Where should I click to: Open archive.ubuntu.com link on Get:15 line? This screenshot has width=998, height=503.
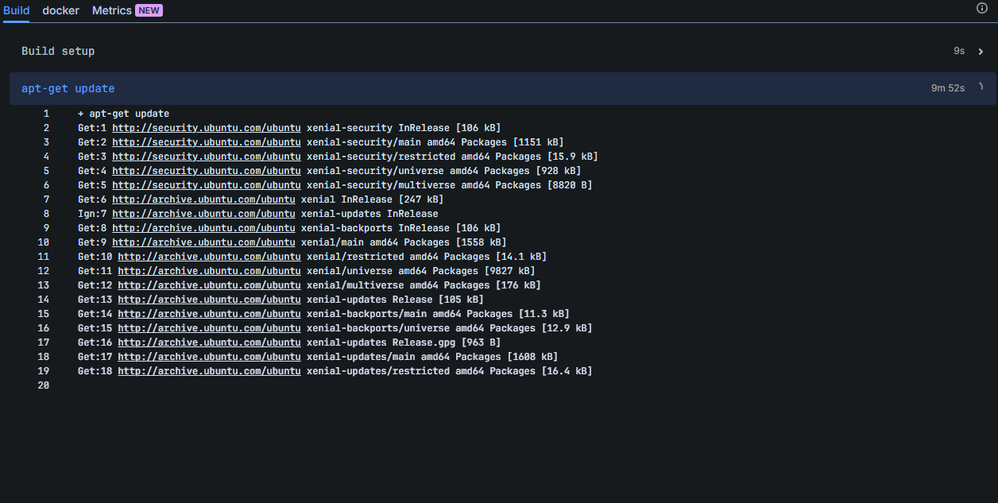pyautogui.click(x=209, y=329)
